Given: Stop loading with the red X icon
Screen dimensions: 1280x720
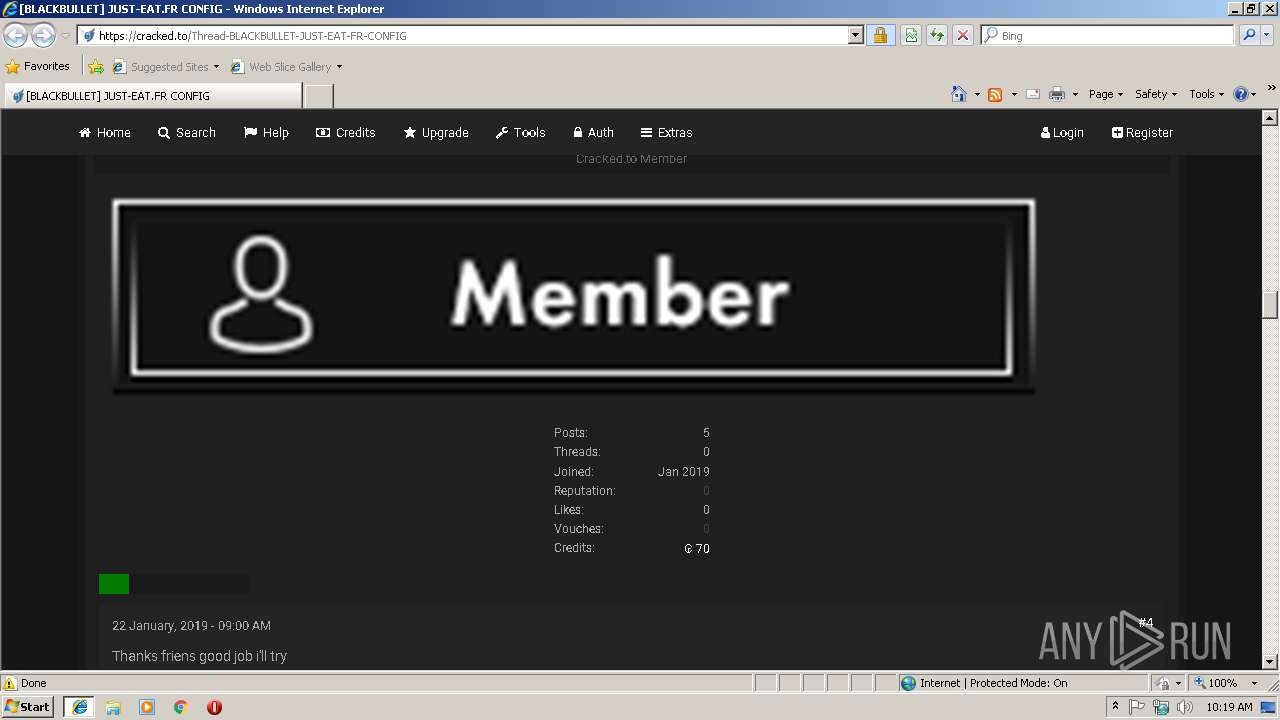Looking at the screenshot, I should pyautogui.click(x=963, y=36).
